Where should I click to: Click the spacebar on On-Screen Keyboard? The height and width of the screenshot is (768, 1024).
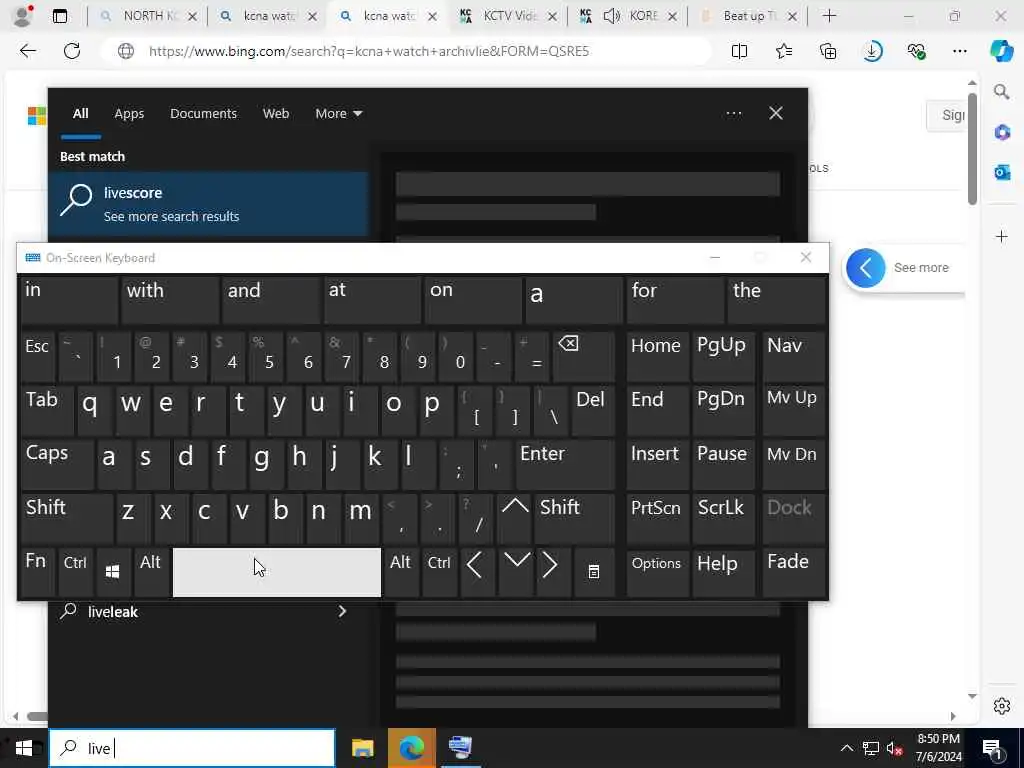[277, 571]
